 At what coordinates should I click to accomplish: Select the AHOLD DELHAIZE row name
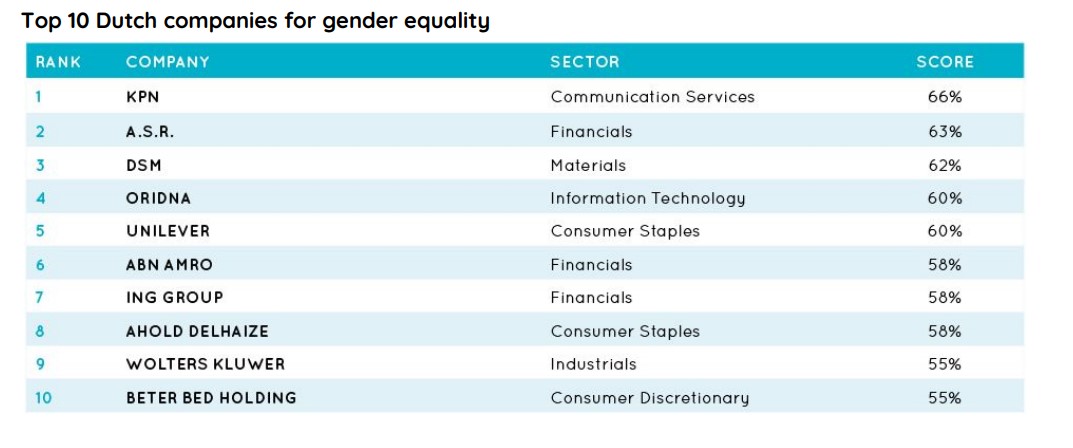tap(197, 331)
